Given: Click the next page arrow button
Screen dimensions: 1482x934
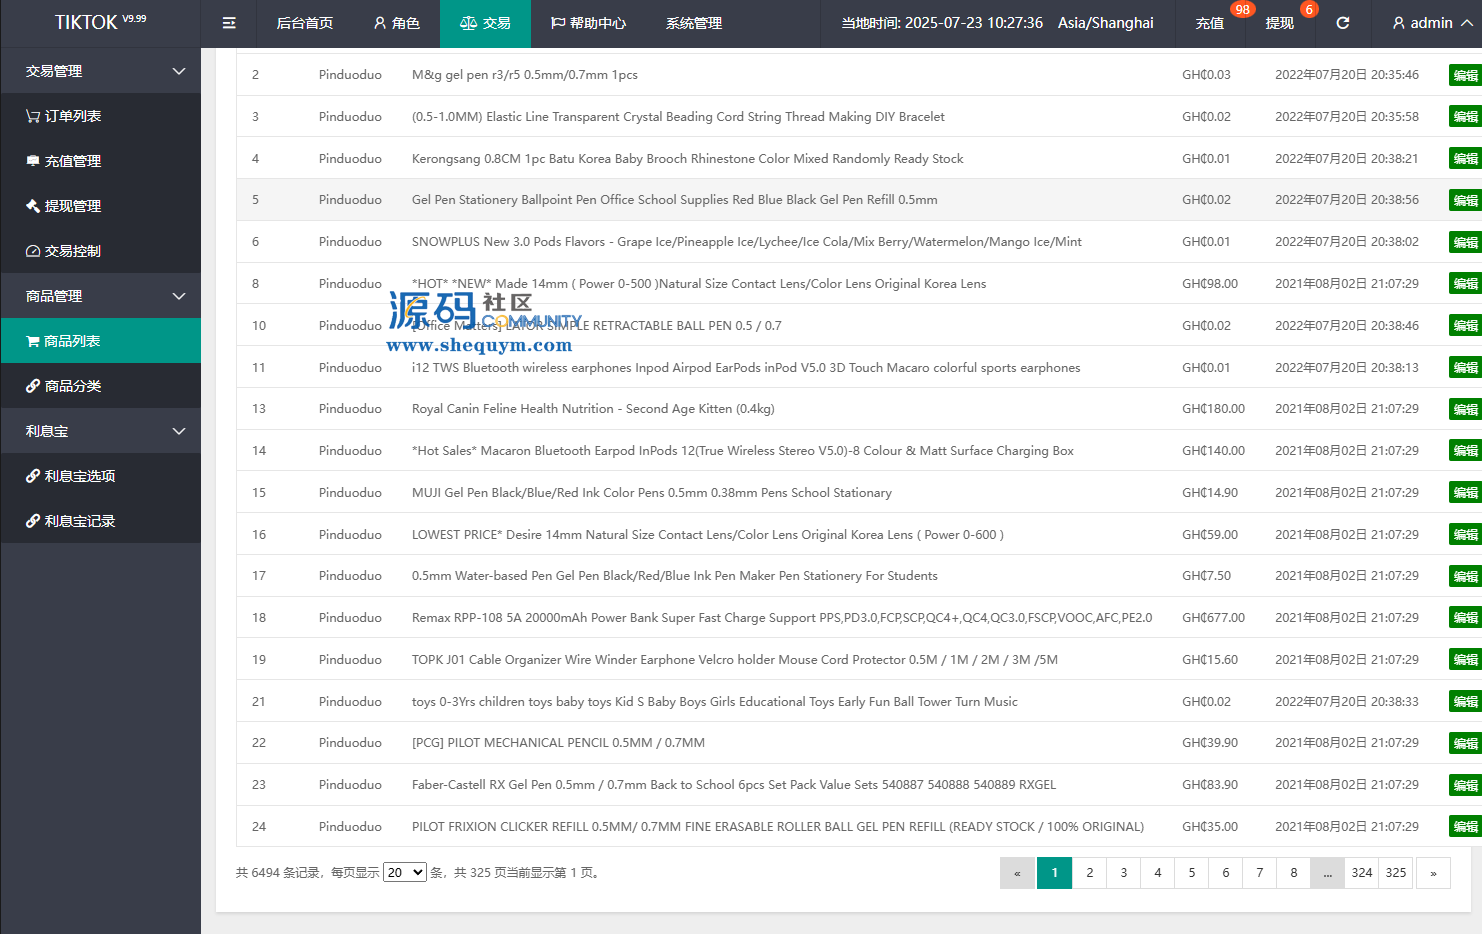Looking at the screenshot, I should (x=1433, y=873).
